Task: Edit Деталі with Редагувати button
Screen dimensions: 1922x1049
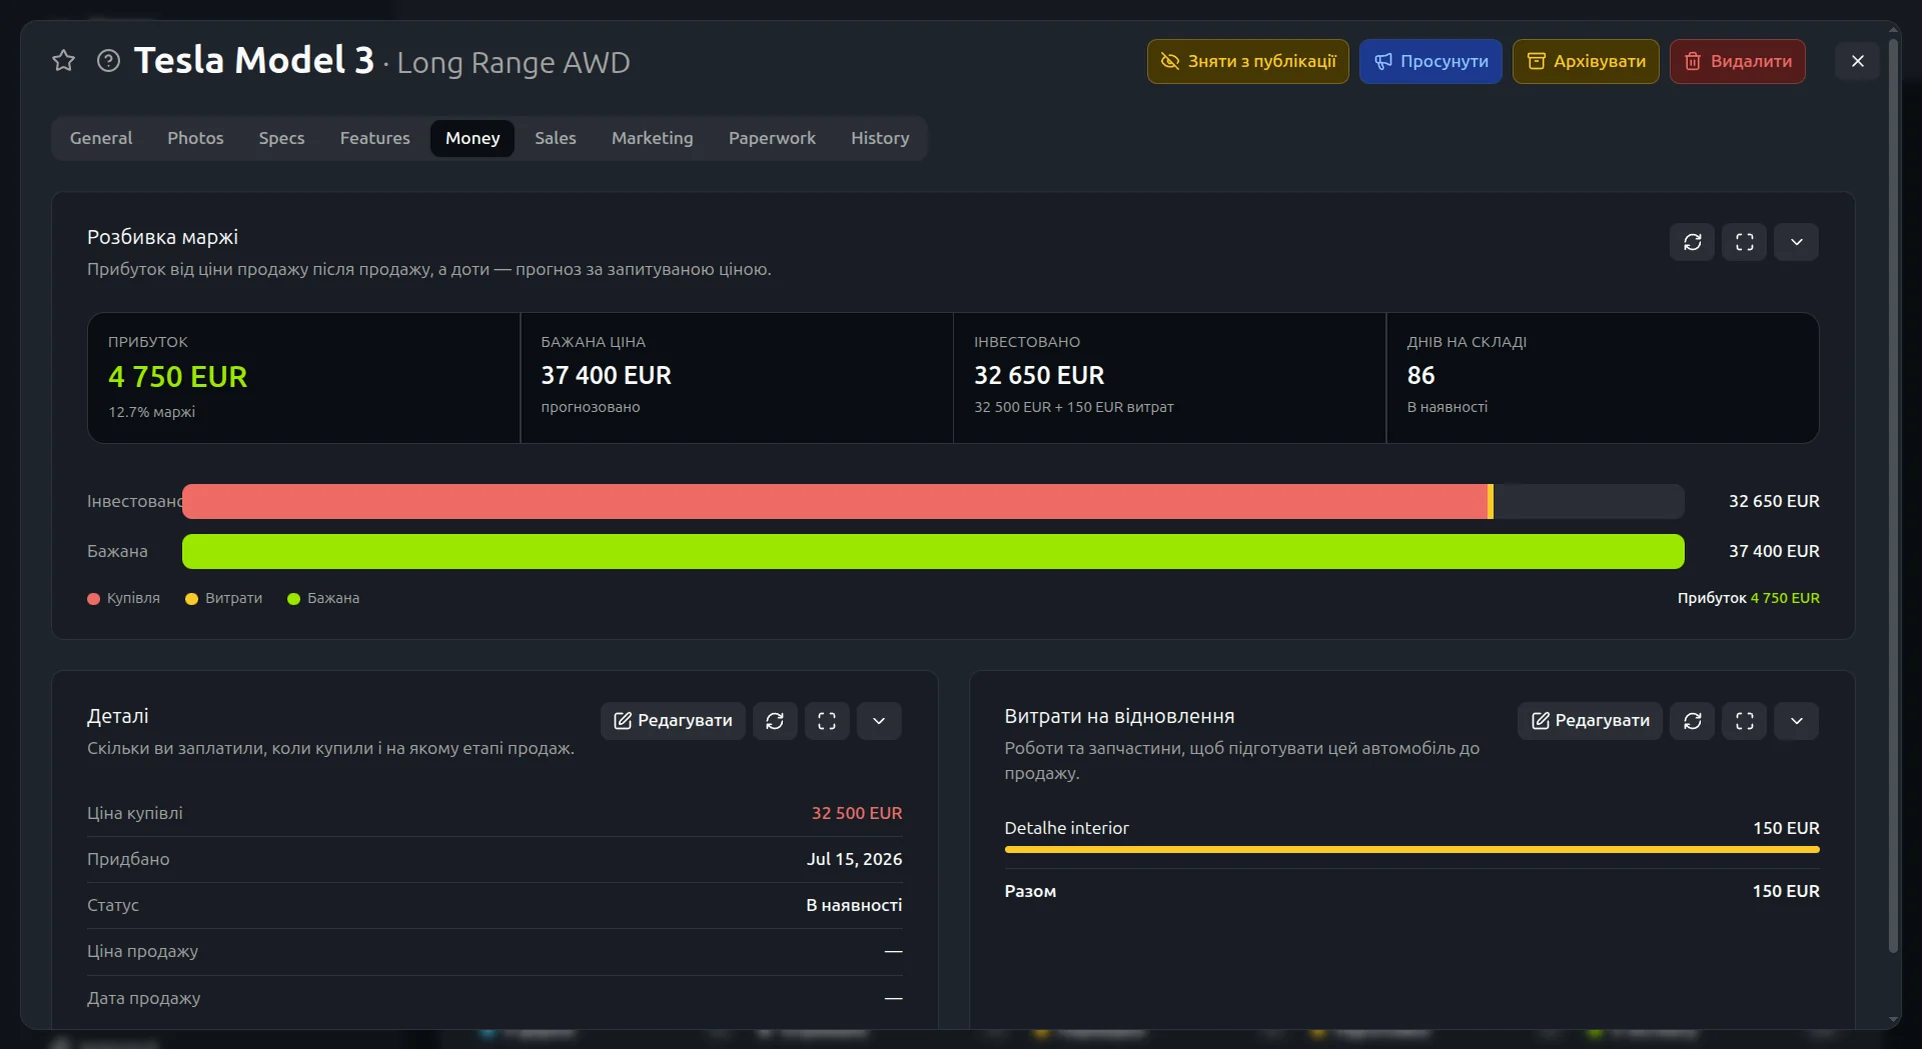Action: [x=673, y=721]
